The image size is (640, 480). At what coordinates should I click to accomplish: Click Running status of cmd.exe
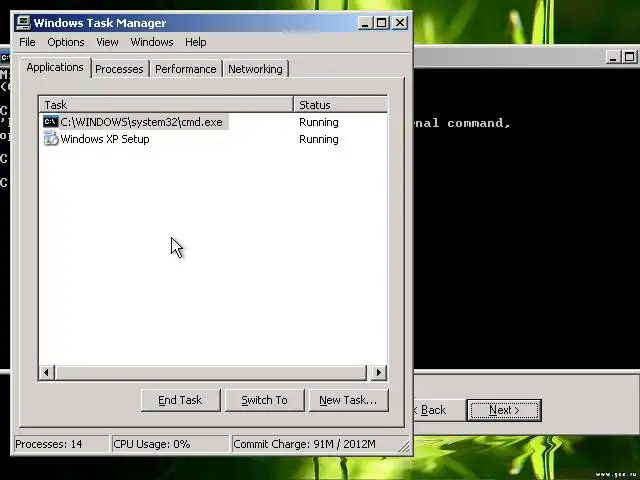[319, 122]
